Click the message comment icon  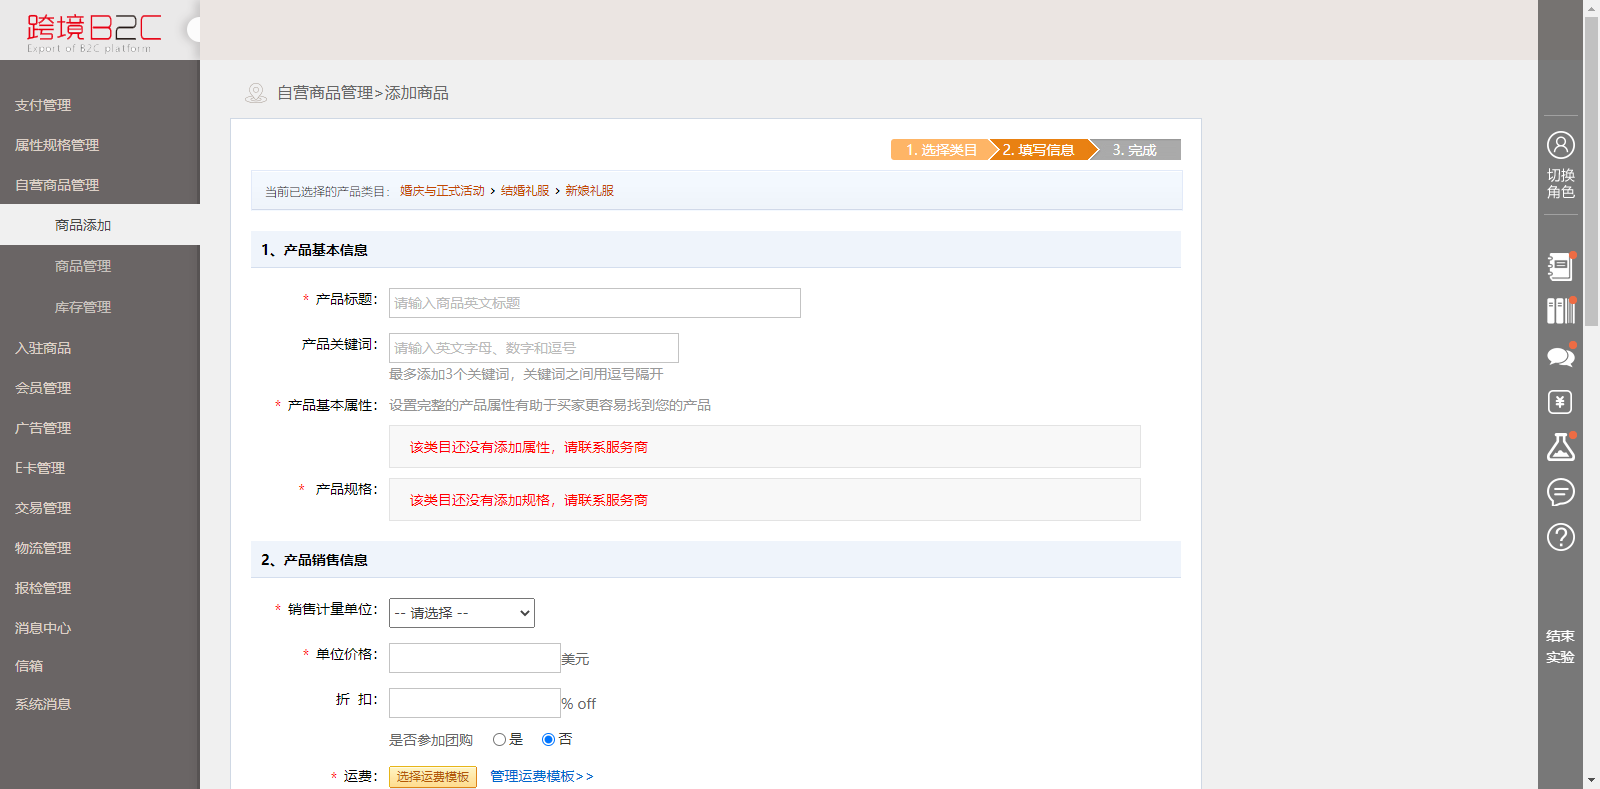[x=1560, y=492]
